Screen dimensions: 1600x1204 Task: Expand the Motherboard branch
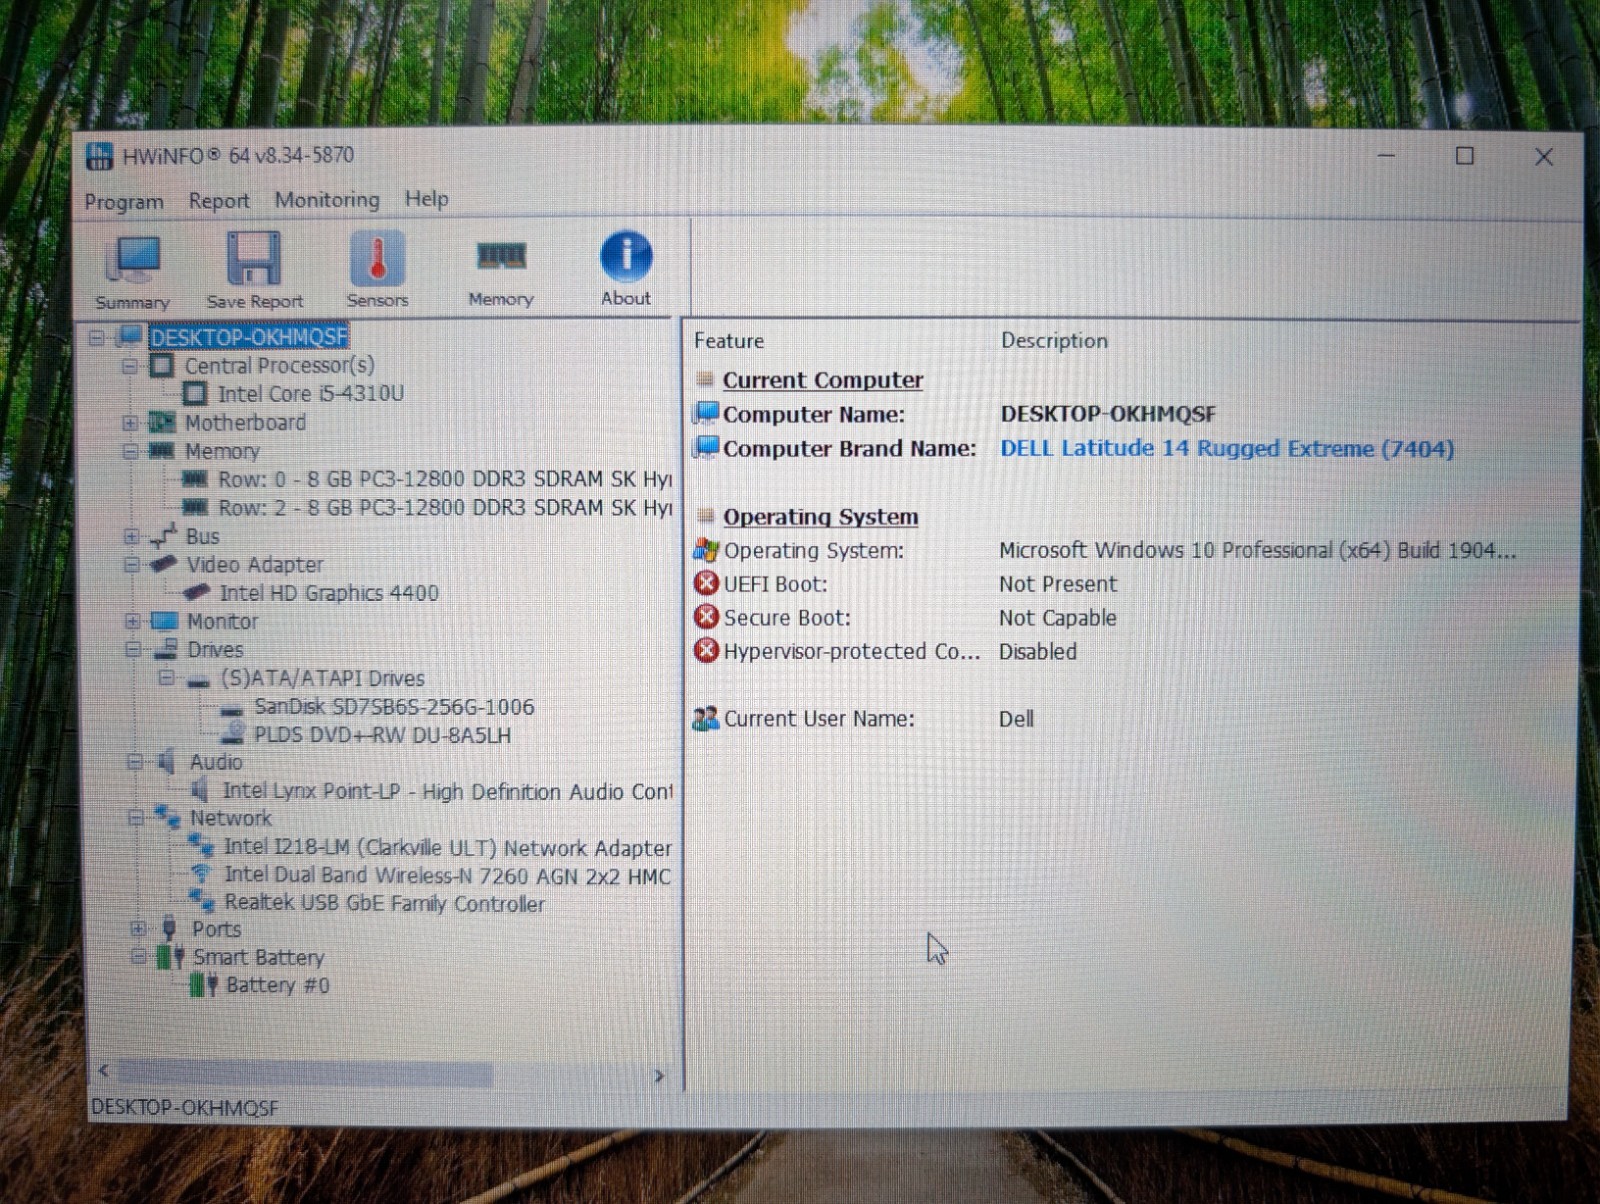click(x=129, y=423)
